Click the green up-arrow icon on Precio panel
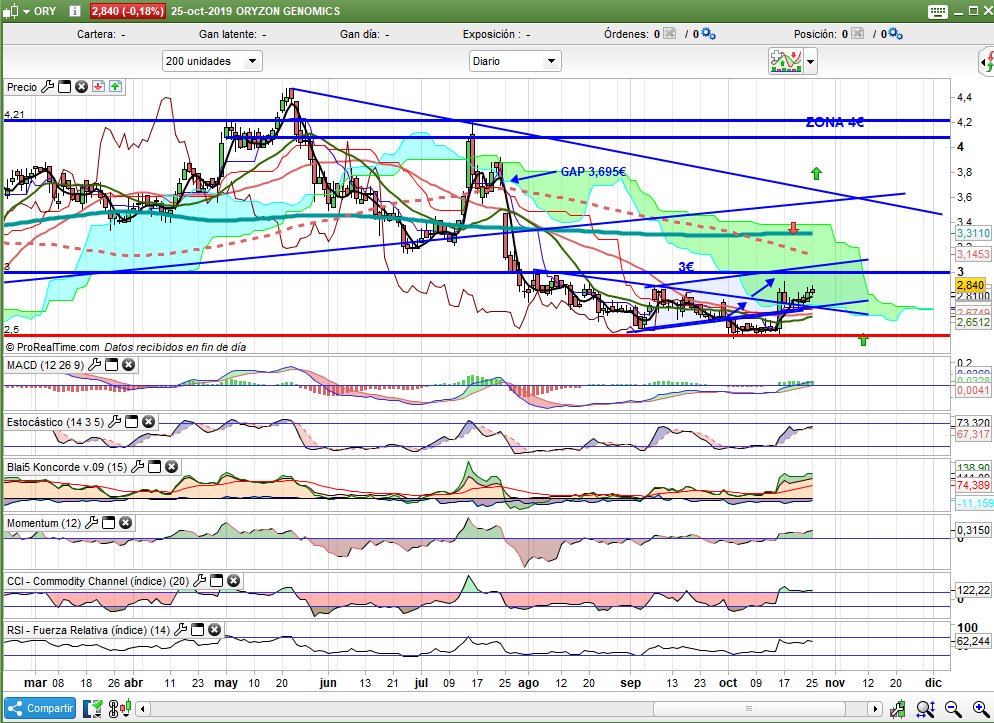 [115, 87]
